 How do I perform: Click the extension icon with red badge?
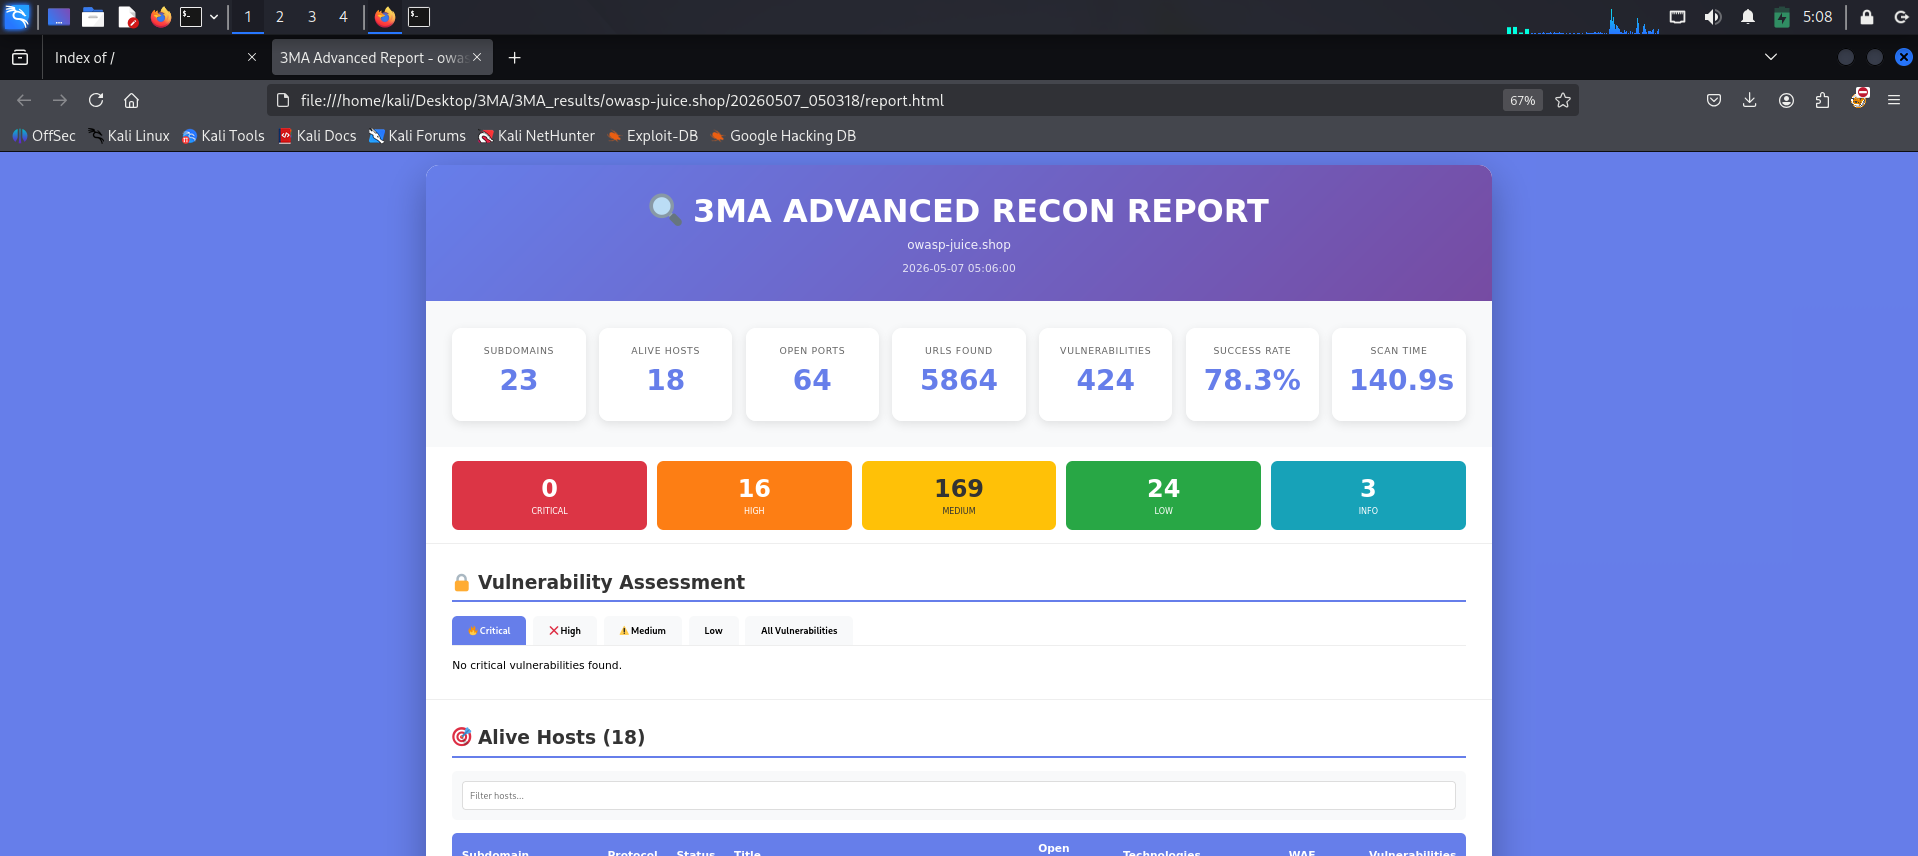click(x=1859, y=99)
